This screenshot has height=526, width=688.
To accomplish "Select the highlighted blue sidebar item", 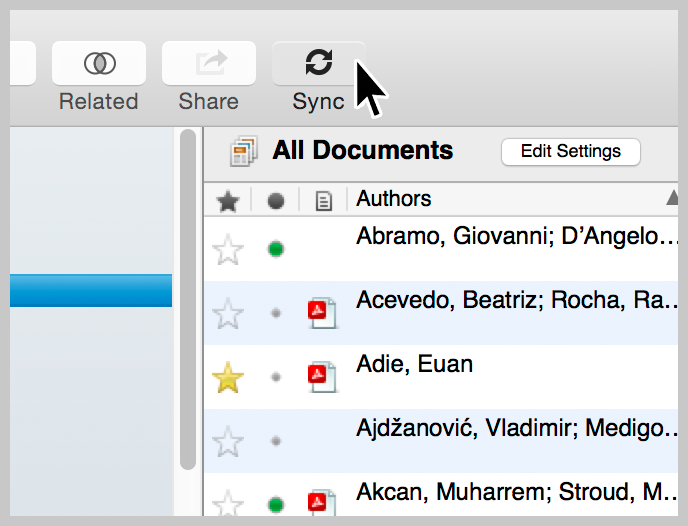I will pyautogui.click(x=90, y=291).
